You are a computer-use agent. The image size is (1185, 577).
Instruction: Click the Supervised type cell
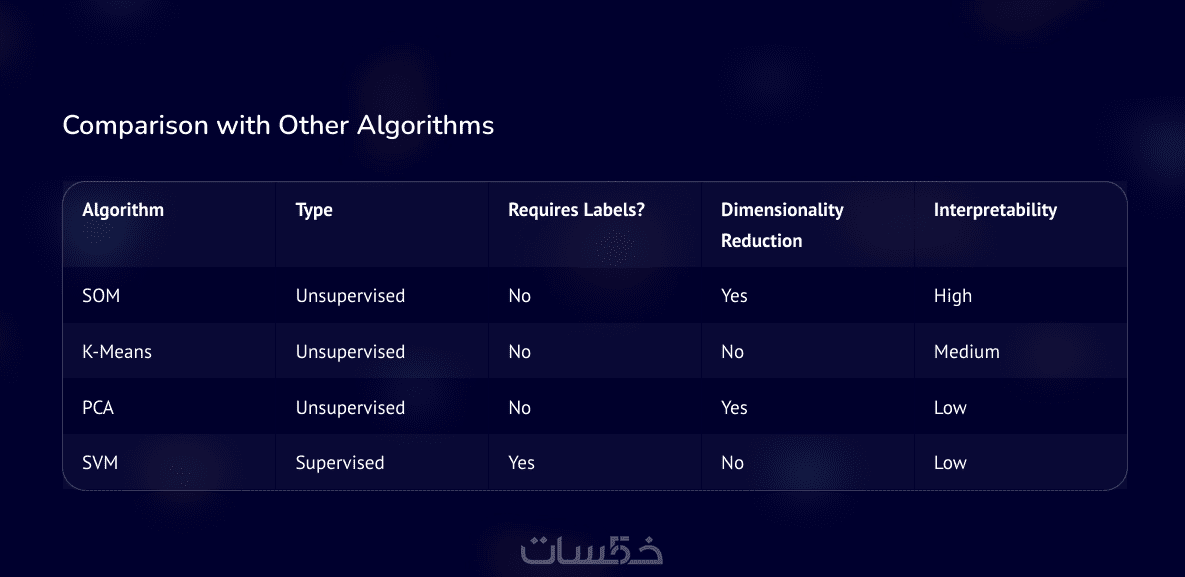340,463
